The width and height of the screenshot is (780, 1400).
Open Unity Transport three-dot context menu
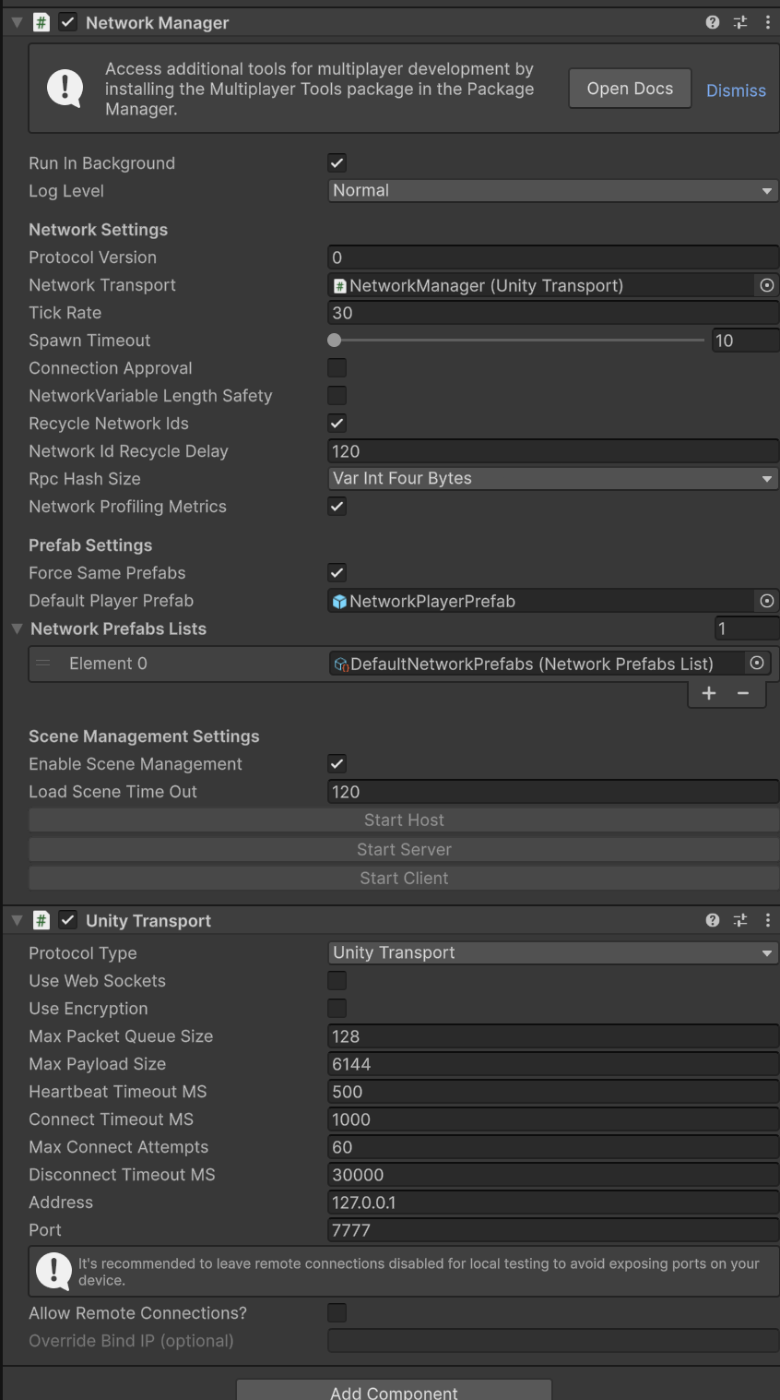pyautogui.click(x=767, y=921)
